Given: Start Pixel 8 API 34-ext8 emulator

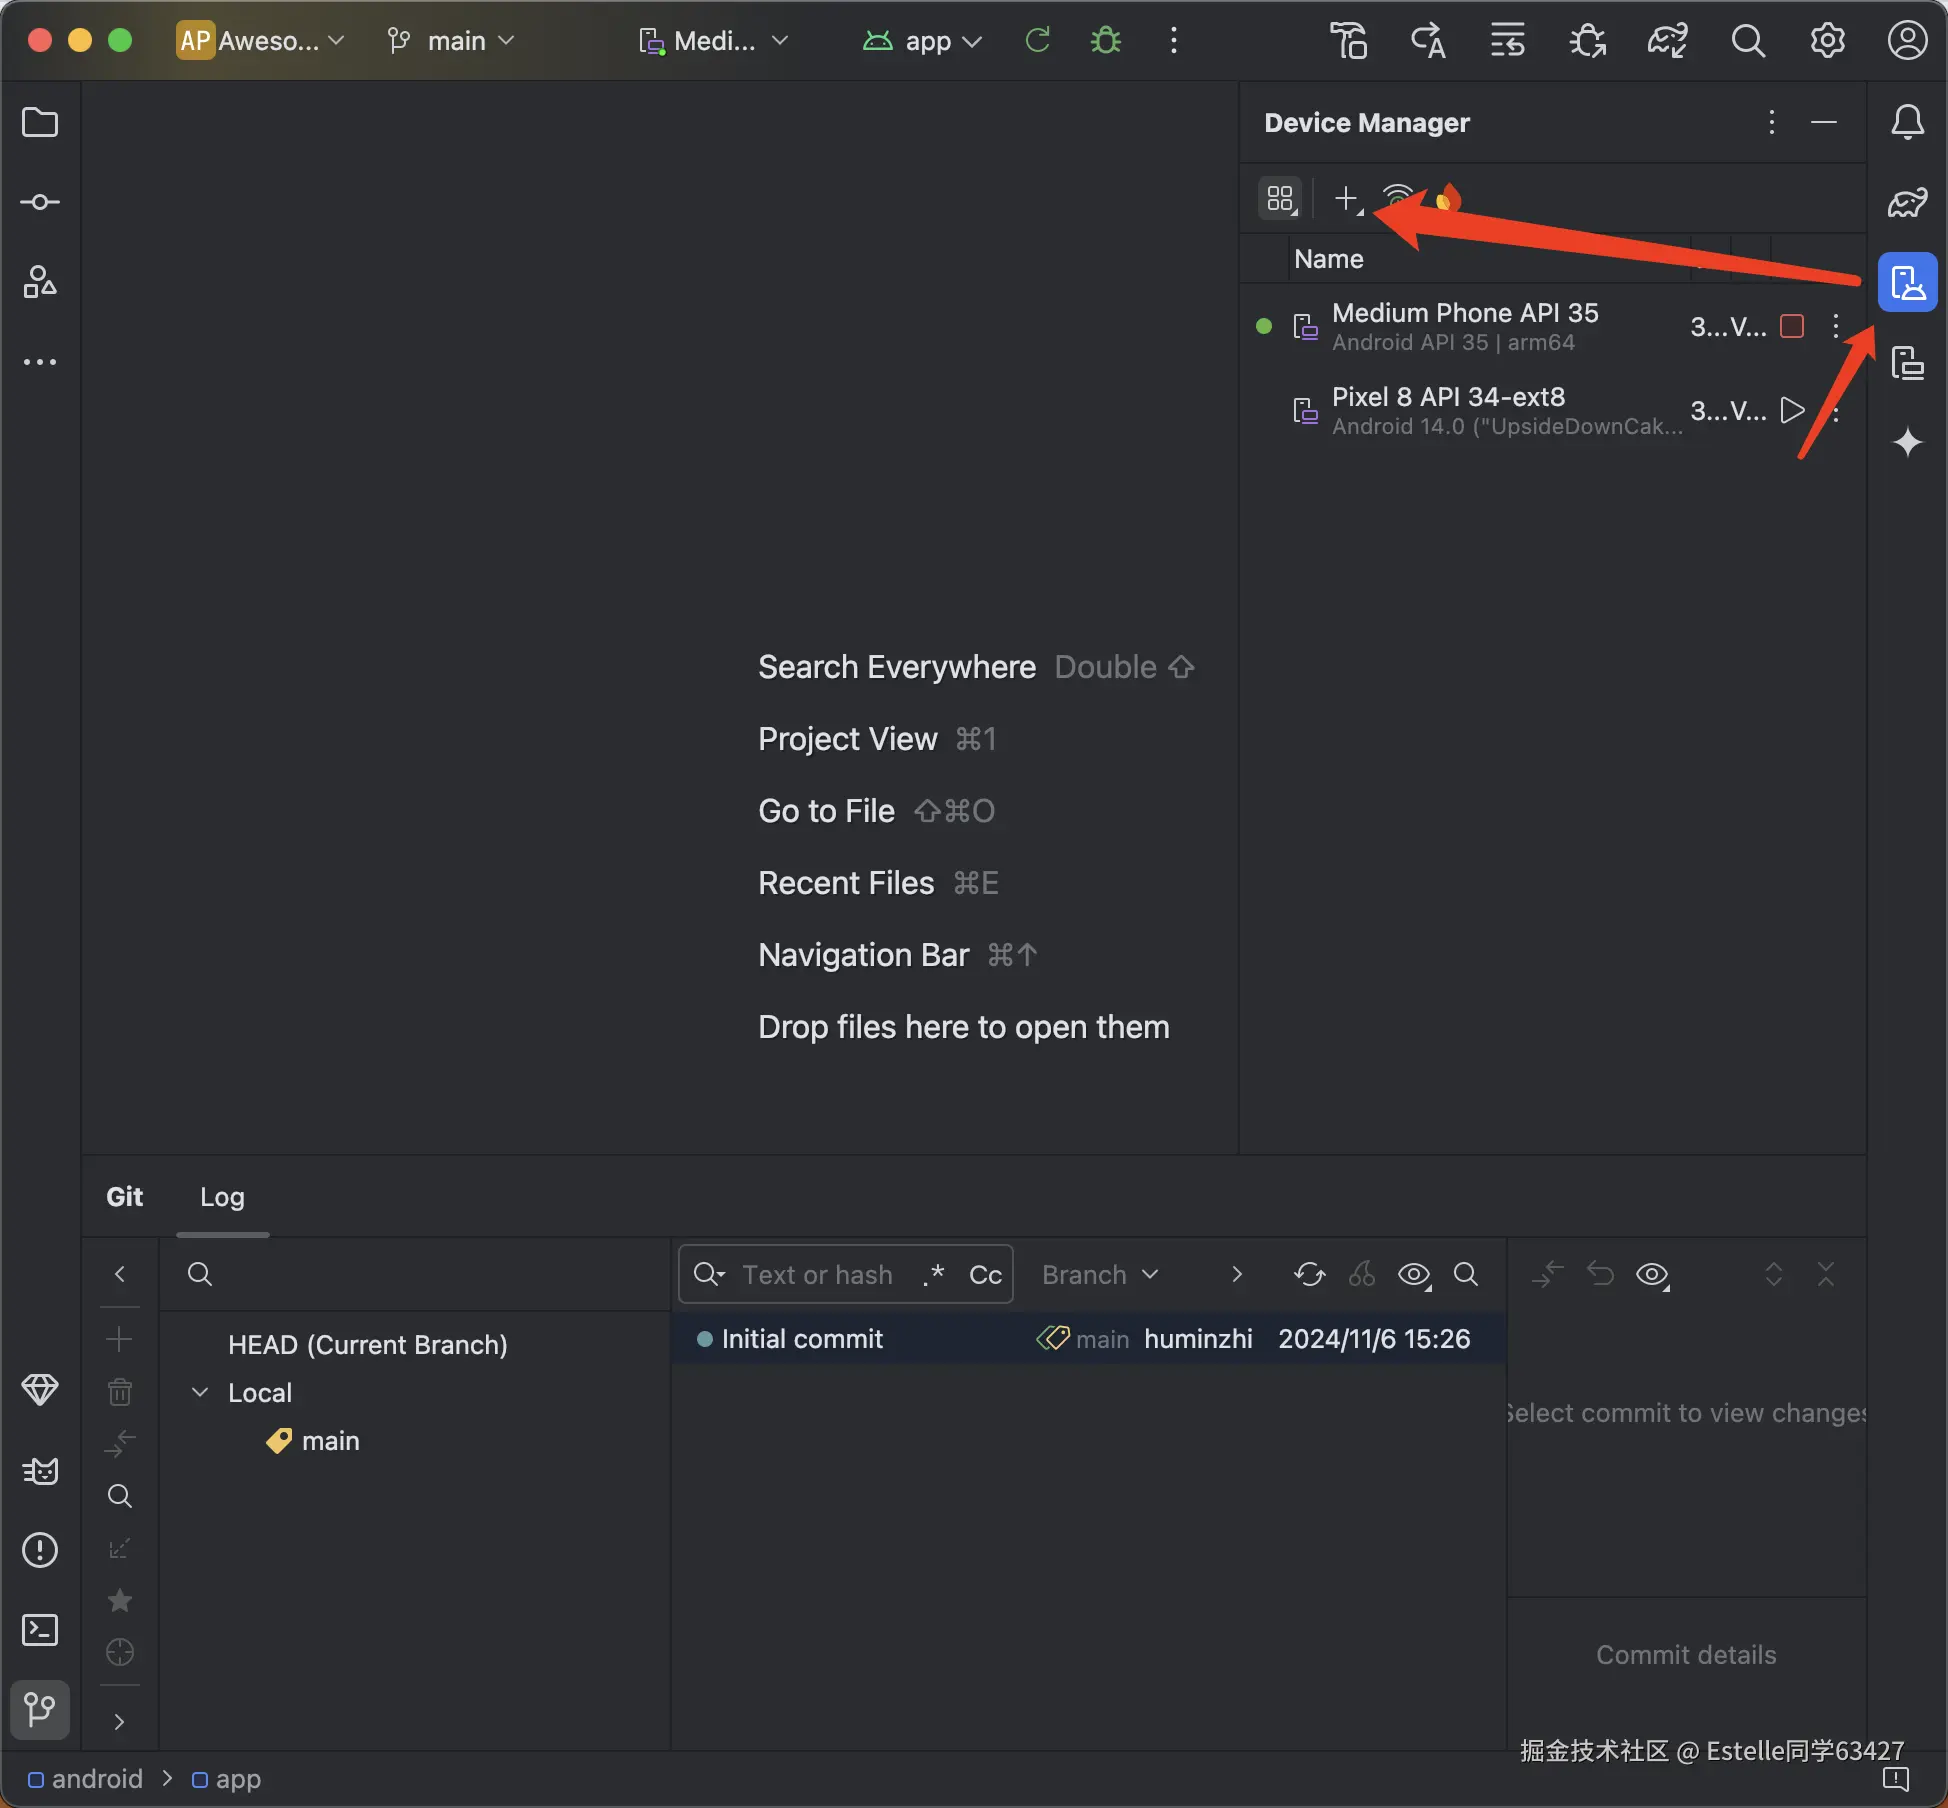Looking at the screenshot, I should click(x=1792, y=410).
